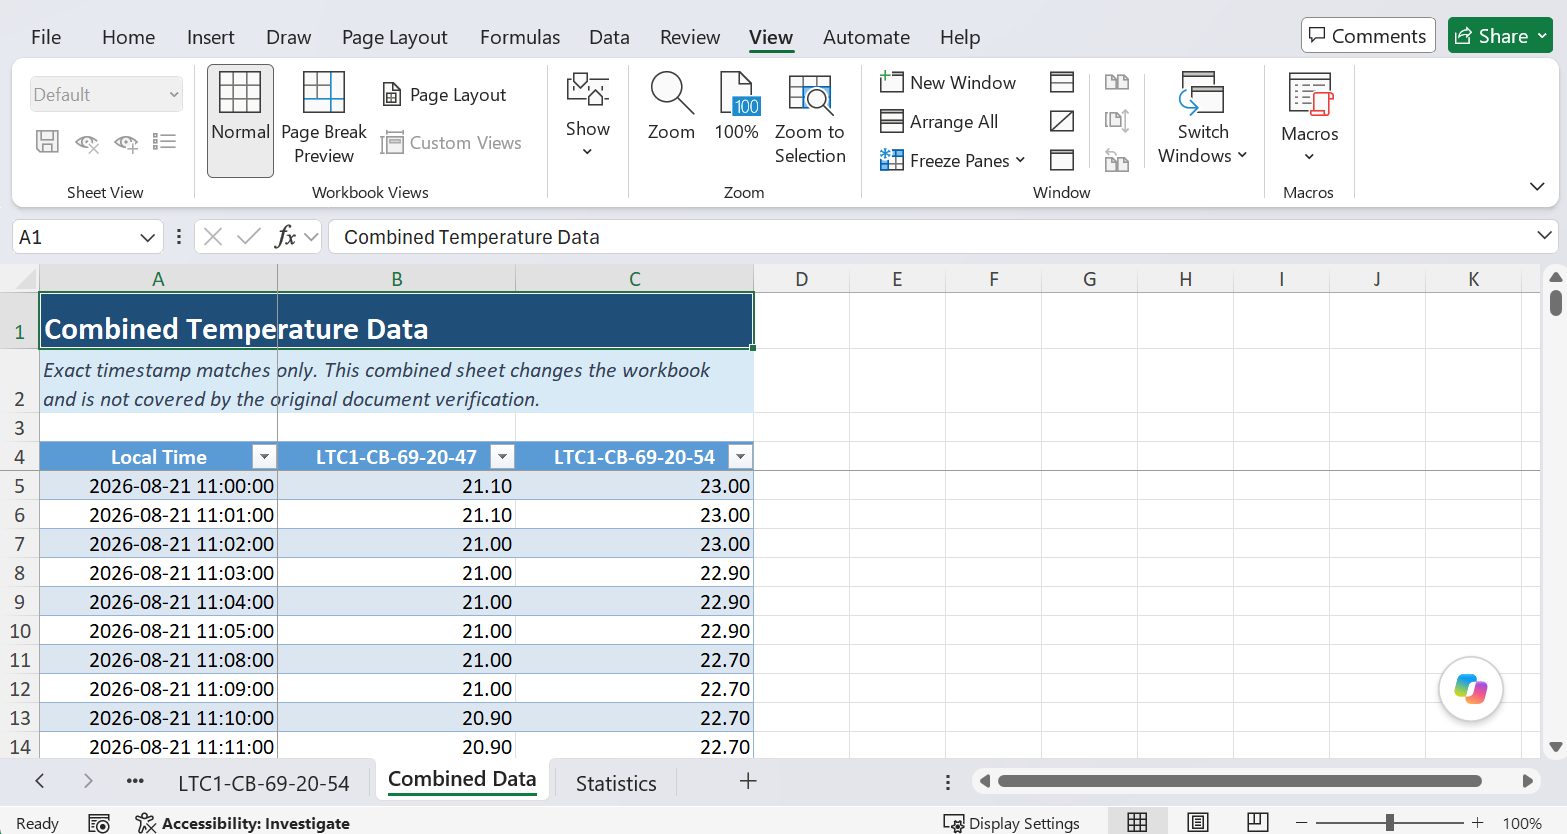Click the Page Break Preview icon
Viewport: 1567px width, 834px height.
pyautogui.click(x=323, y=92)
